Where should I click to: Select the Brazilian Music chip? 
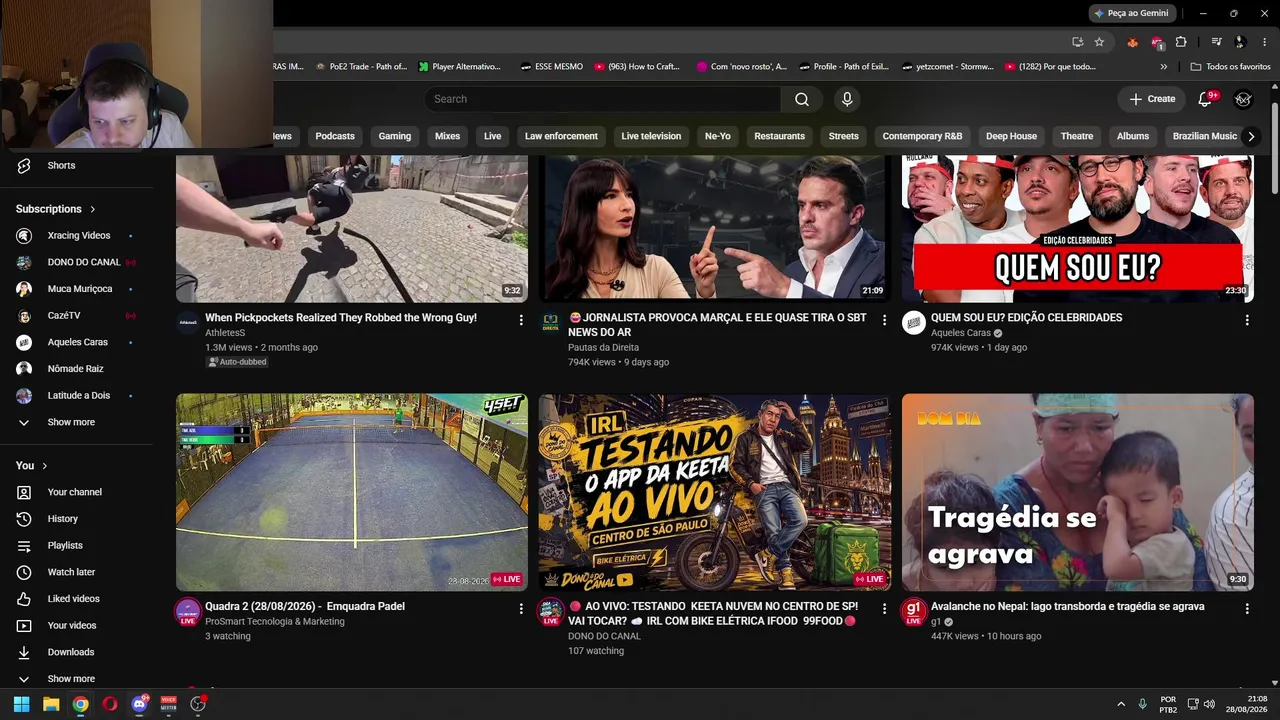point(1205,136)
